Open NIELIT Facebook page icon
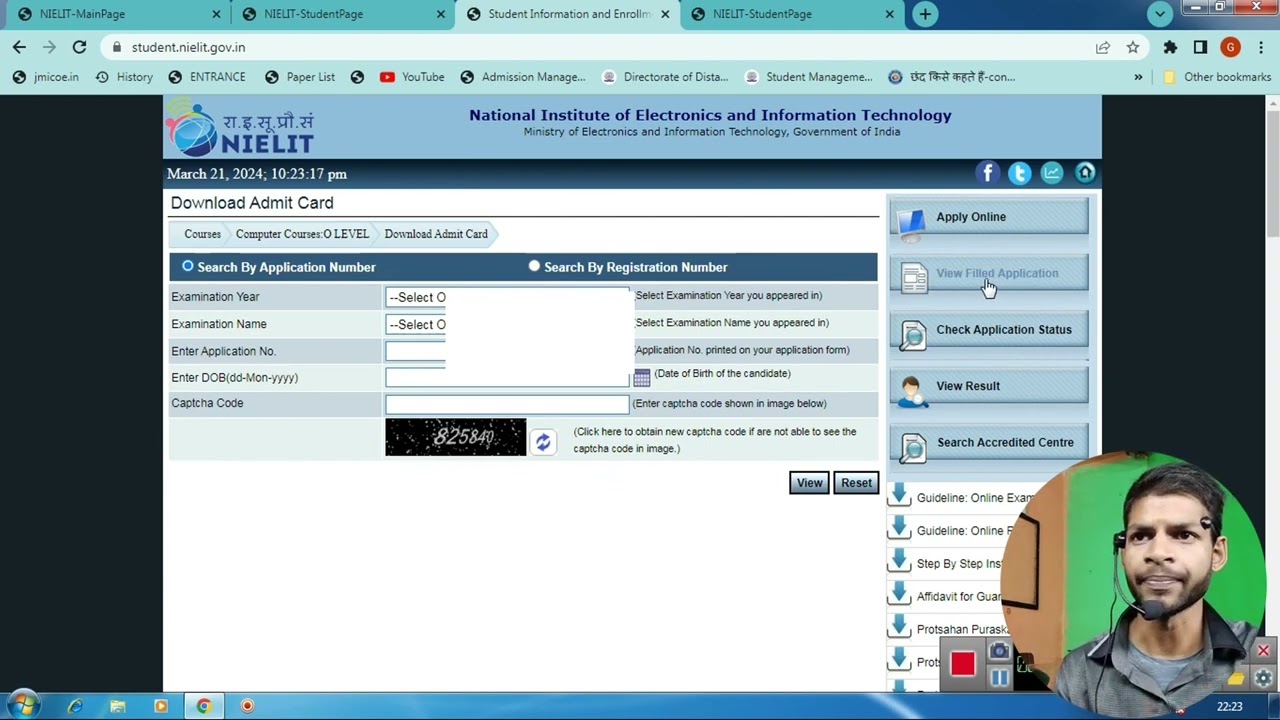 (988, 173)
